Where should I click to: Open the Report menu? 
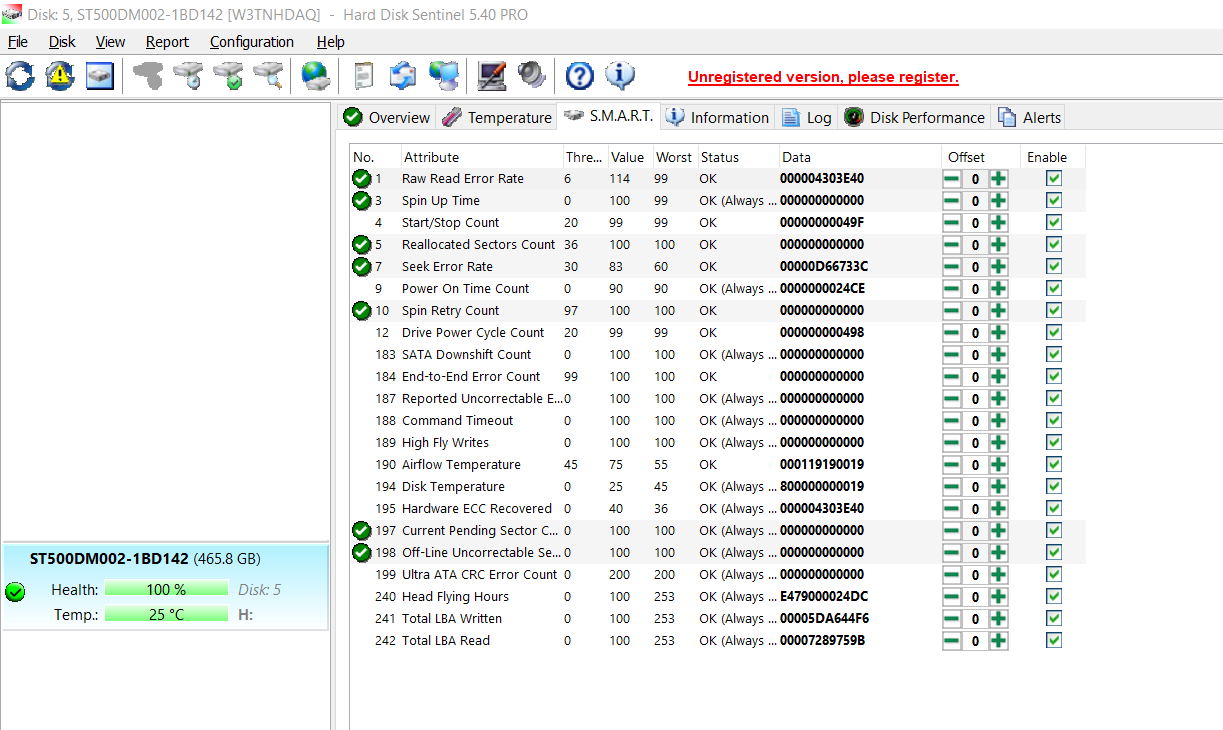click(x=167, y=42)
